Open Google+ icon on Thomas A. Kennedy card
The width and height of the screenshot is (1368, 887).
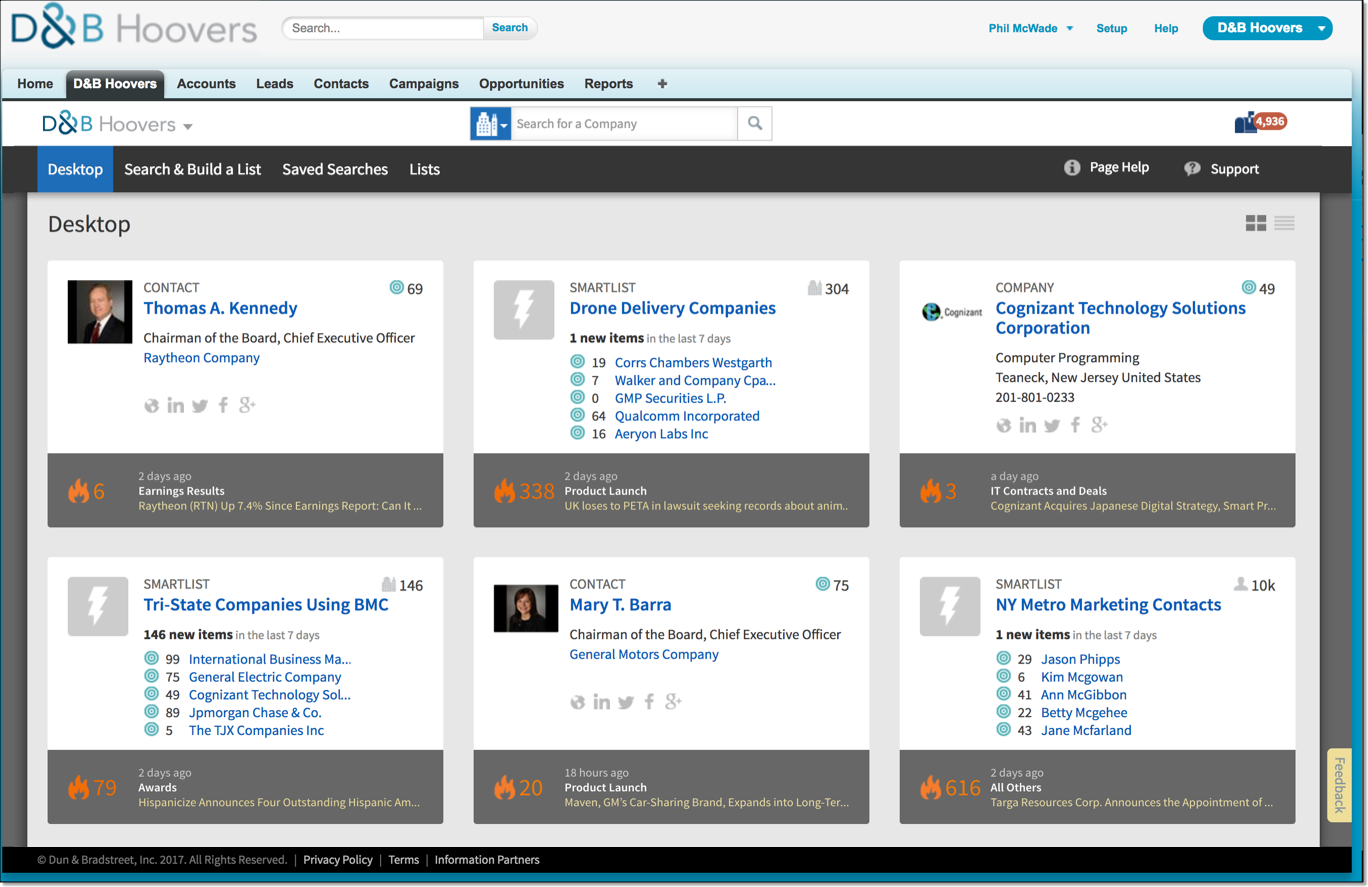pos(247,404)
